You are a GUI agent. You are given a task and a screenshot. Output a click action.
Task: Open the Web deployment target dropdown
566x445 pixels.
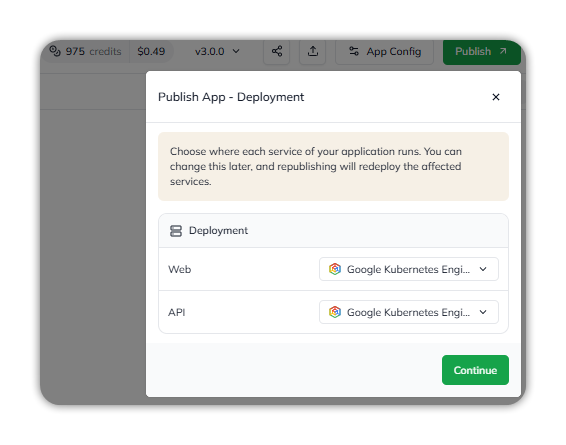(409, 269)
